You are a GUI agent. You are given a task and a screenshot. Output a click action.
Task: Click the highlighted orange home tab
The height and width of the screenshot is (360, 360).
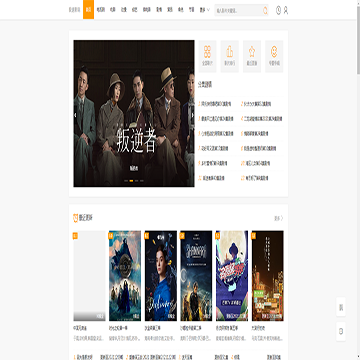coord(88,10)
